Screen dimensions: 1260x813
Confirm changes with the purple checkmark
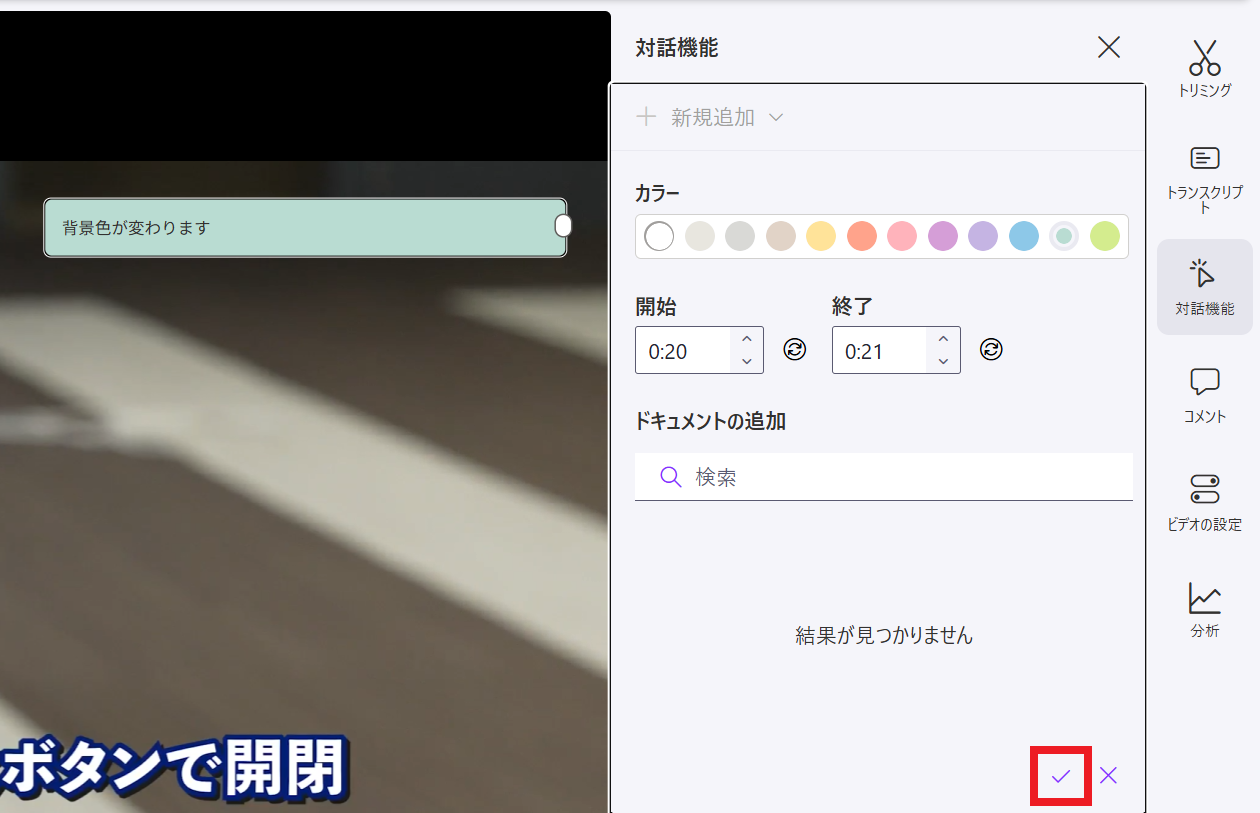(1059, 775)
